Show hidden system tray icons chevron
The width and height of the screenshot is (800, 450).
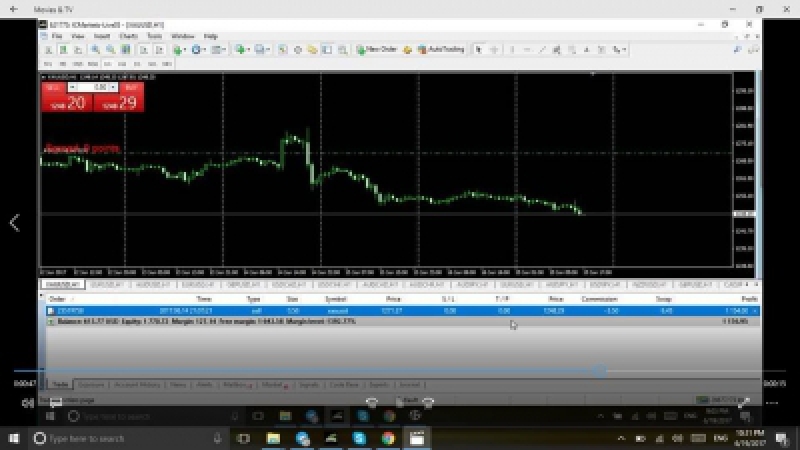tap(621, 438)
